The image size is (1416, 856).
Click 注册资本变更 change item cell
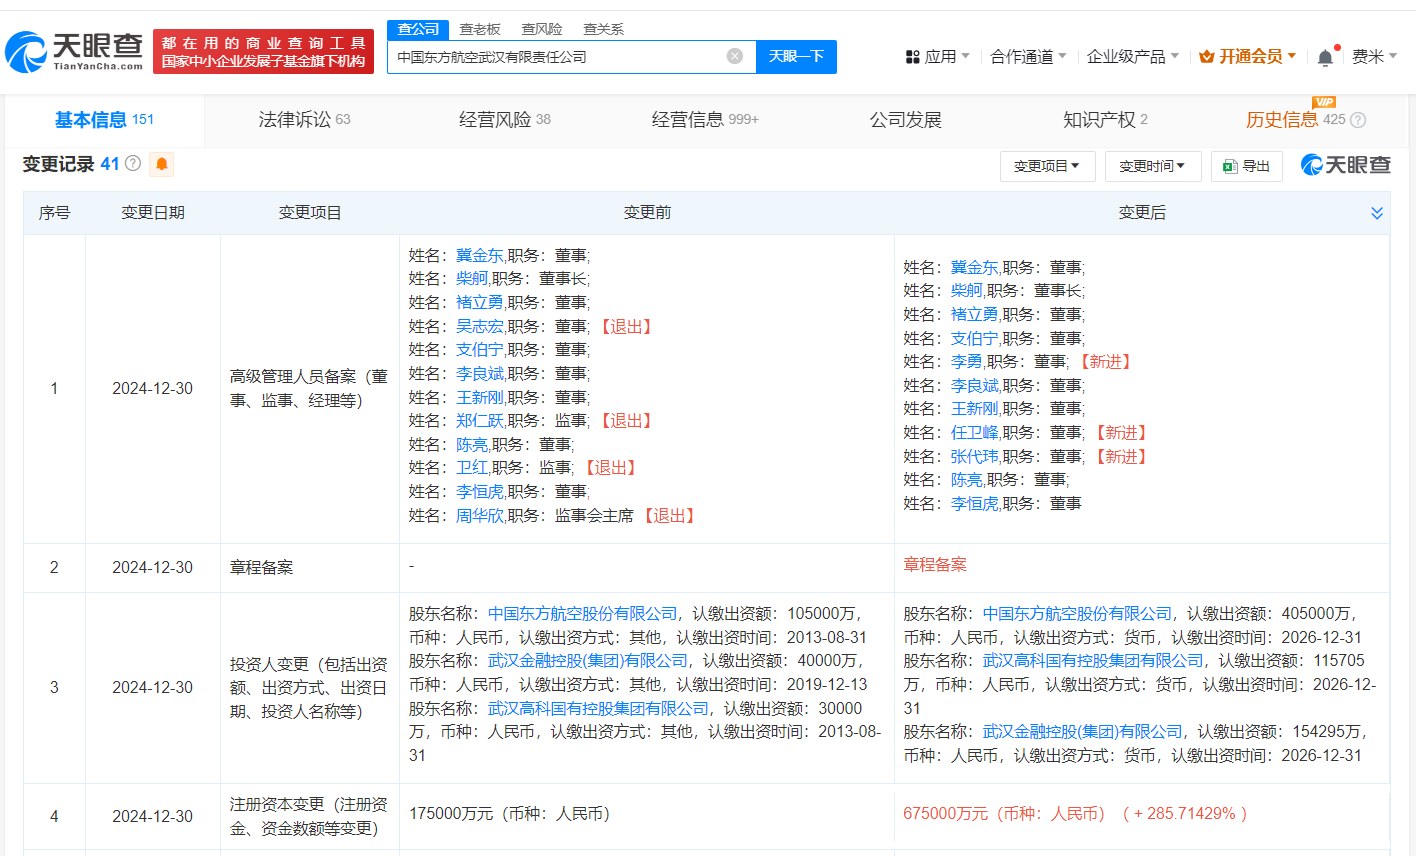(x=309, y=816)
